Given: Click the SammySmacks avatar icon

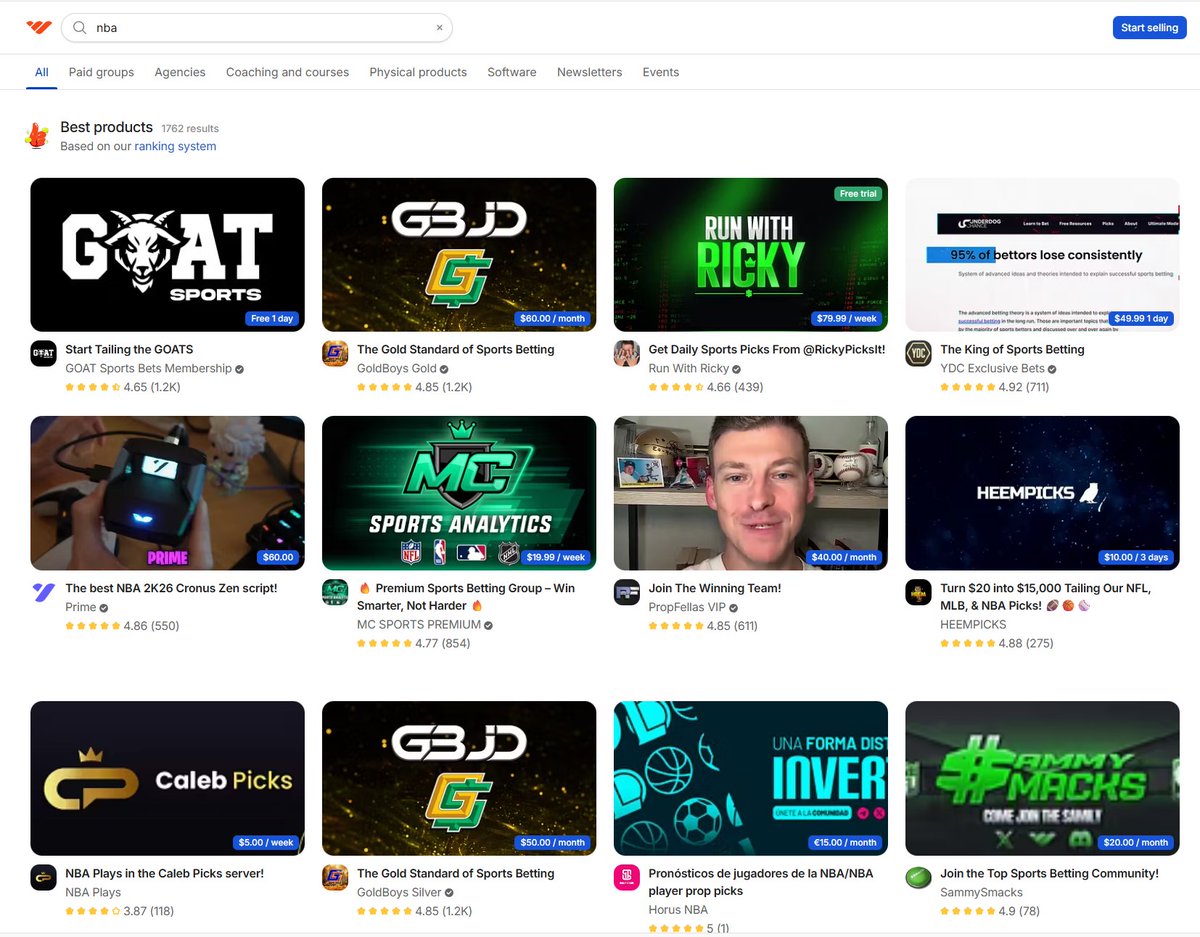Looking at the screenshot, I should tap(918, 878).
